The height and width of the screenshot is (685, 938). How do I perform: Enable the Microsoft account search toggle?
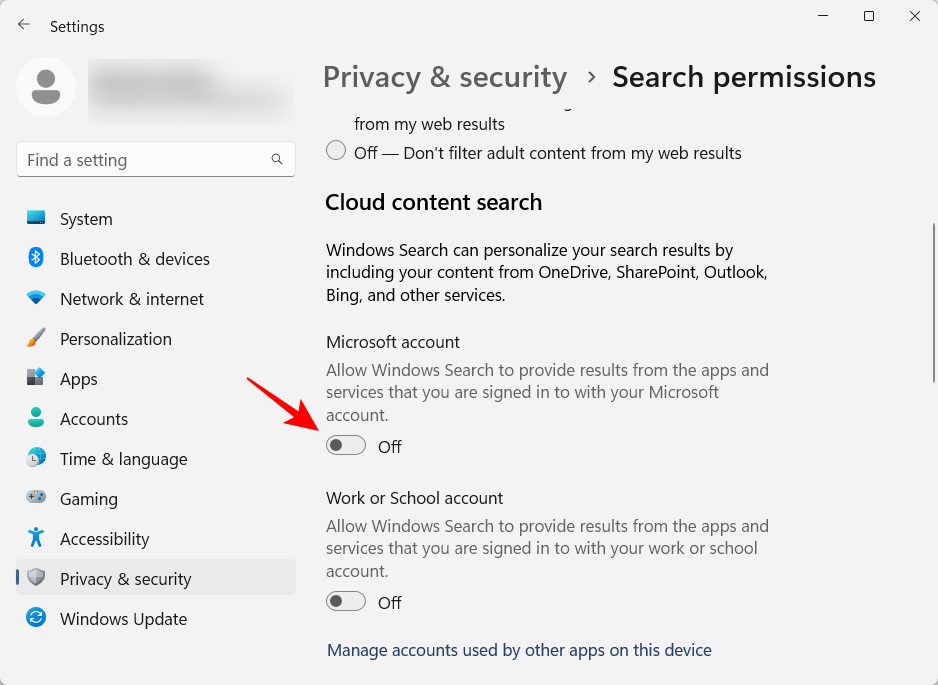[346, 444]
